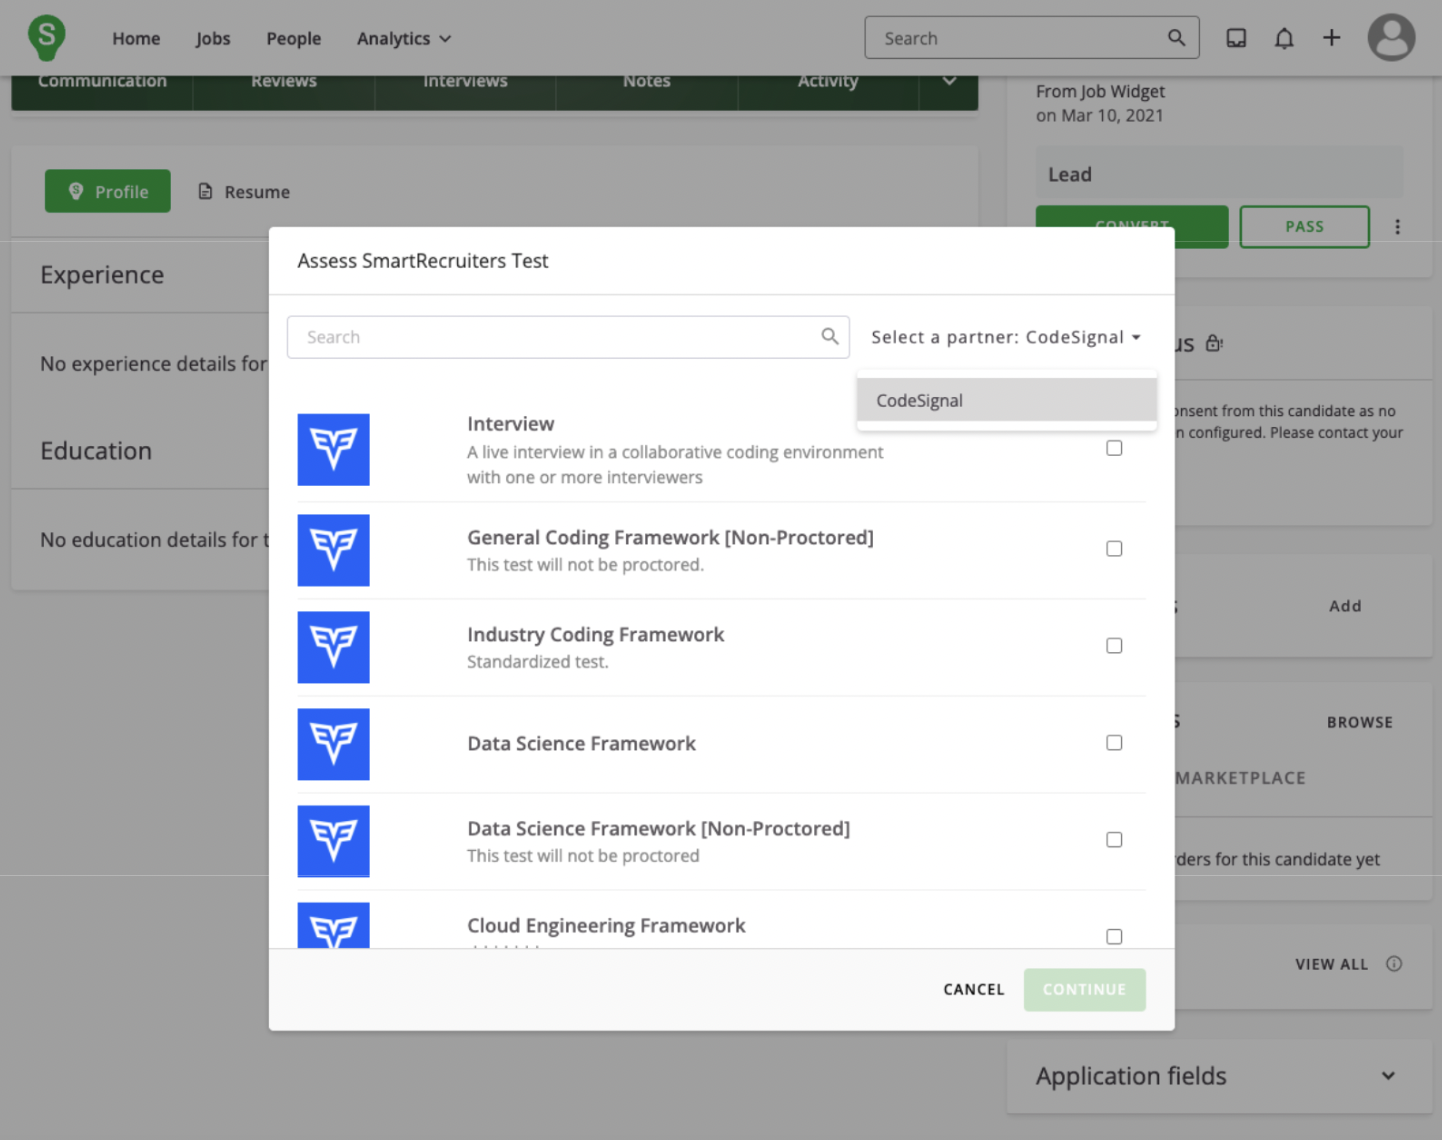Click the CONTINUE button in dialog
Screen dimensions: 1442x1140
click(1084, 989)
